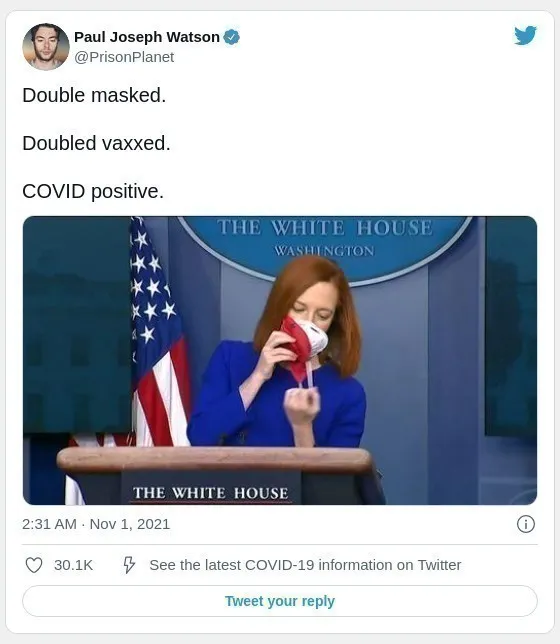Open the info circle icon
Image resolution: width=560 pixels, height=644 pixels.
click(525, 524)
